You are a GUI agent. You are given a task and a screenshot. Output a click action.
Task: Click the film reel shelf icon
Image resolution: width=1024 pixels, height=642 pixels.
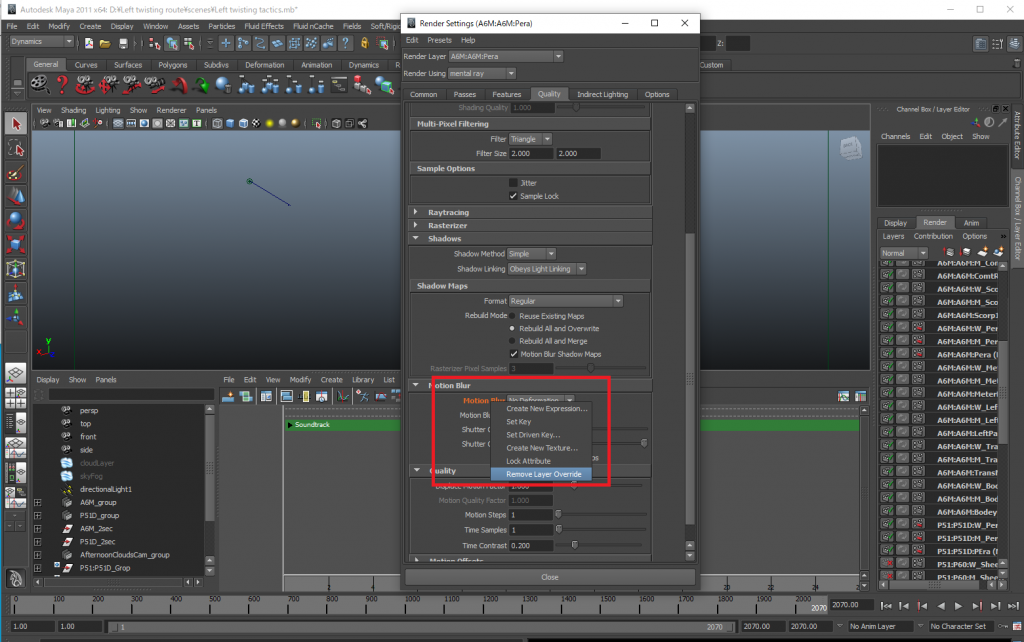point(40,84)
